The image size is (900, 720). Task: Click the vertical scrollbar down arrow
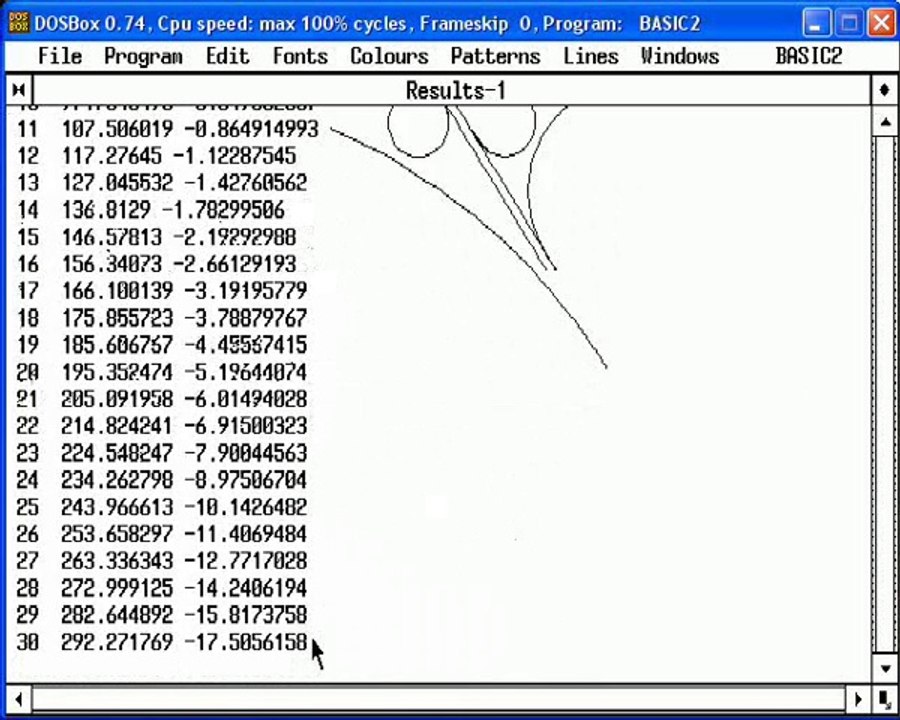[885, 668]
